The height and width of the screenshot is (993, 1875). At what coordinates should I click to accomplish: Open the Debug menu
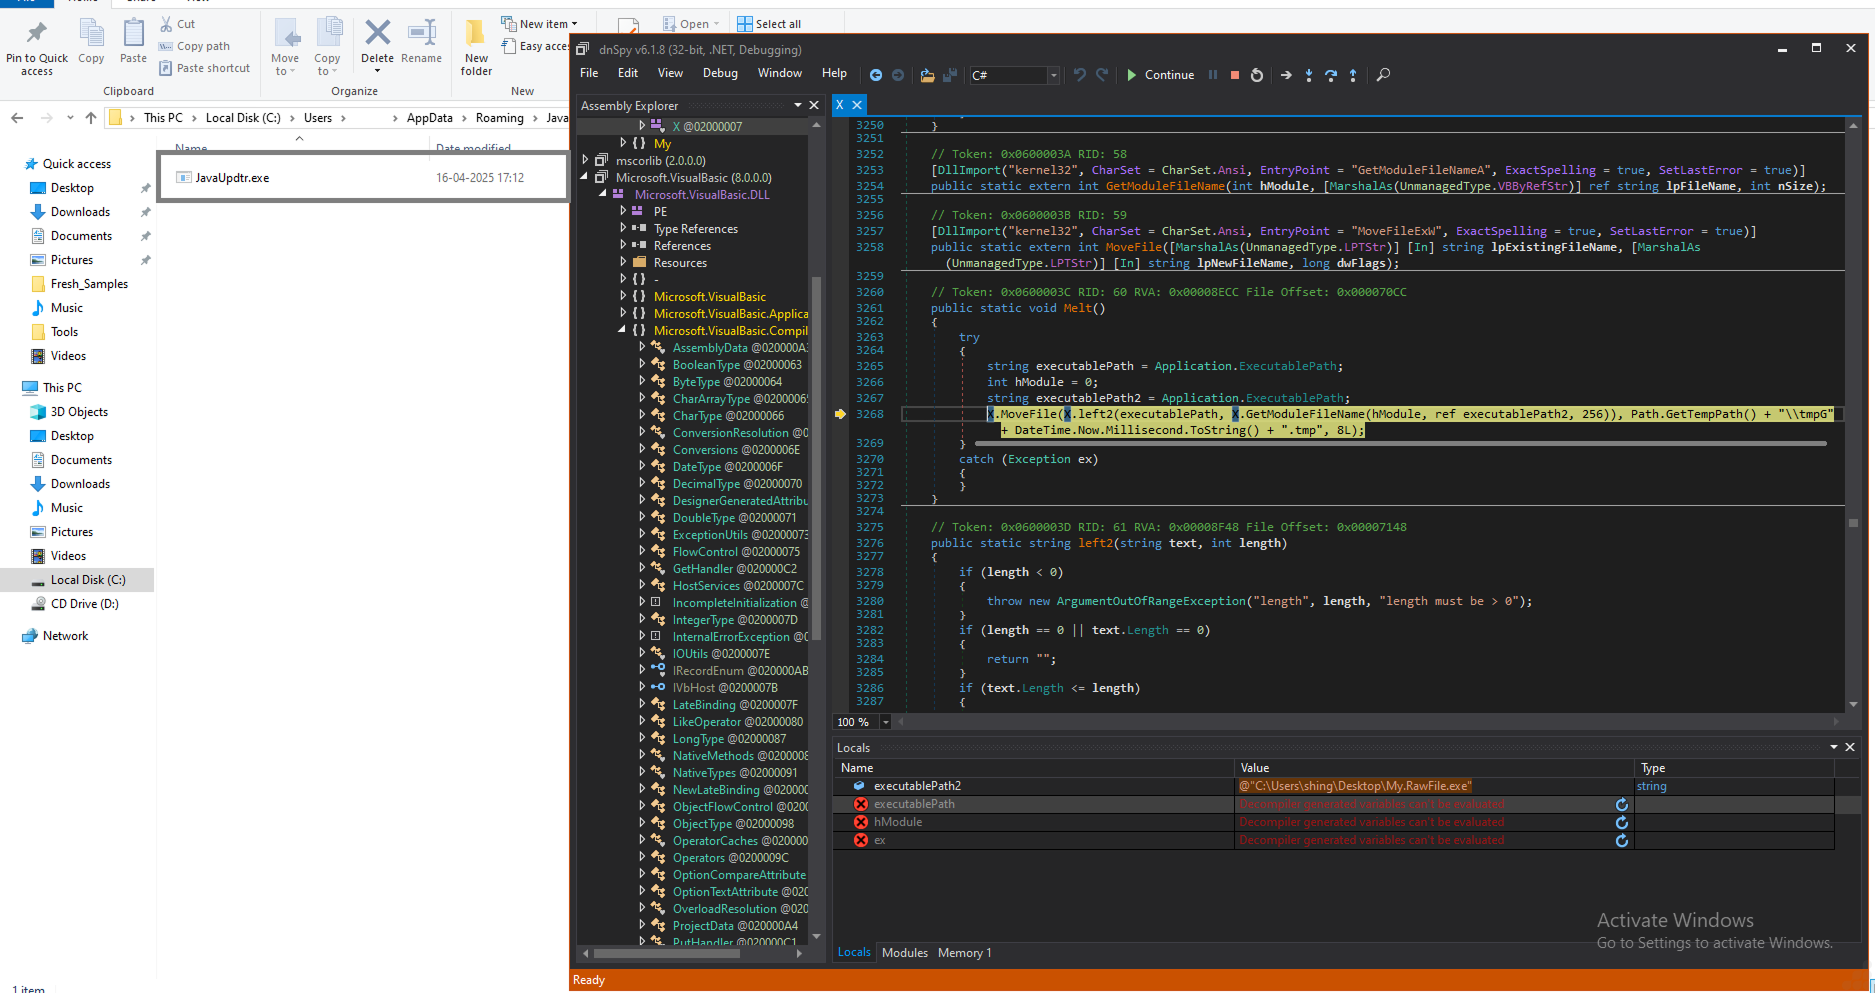719,73
